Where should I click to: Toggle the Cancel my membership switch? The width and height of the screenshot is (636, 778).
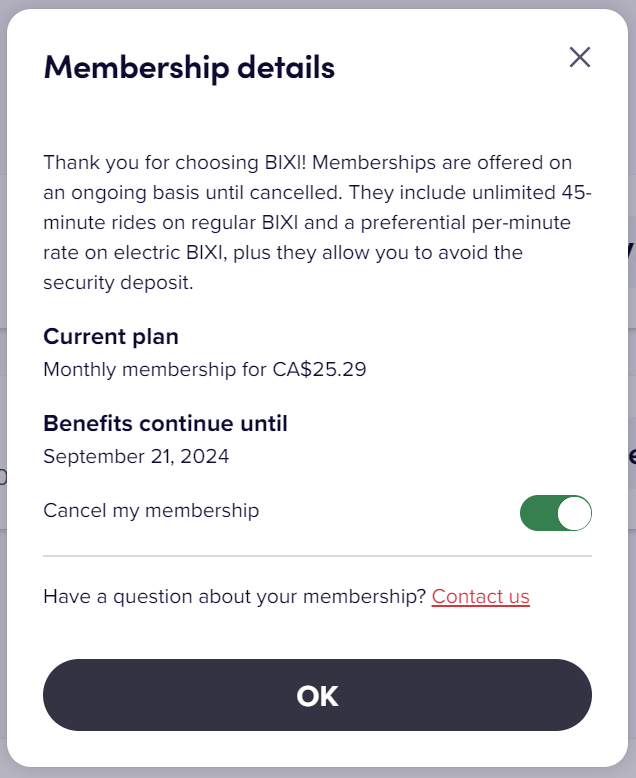coord(555,513)
